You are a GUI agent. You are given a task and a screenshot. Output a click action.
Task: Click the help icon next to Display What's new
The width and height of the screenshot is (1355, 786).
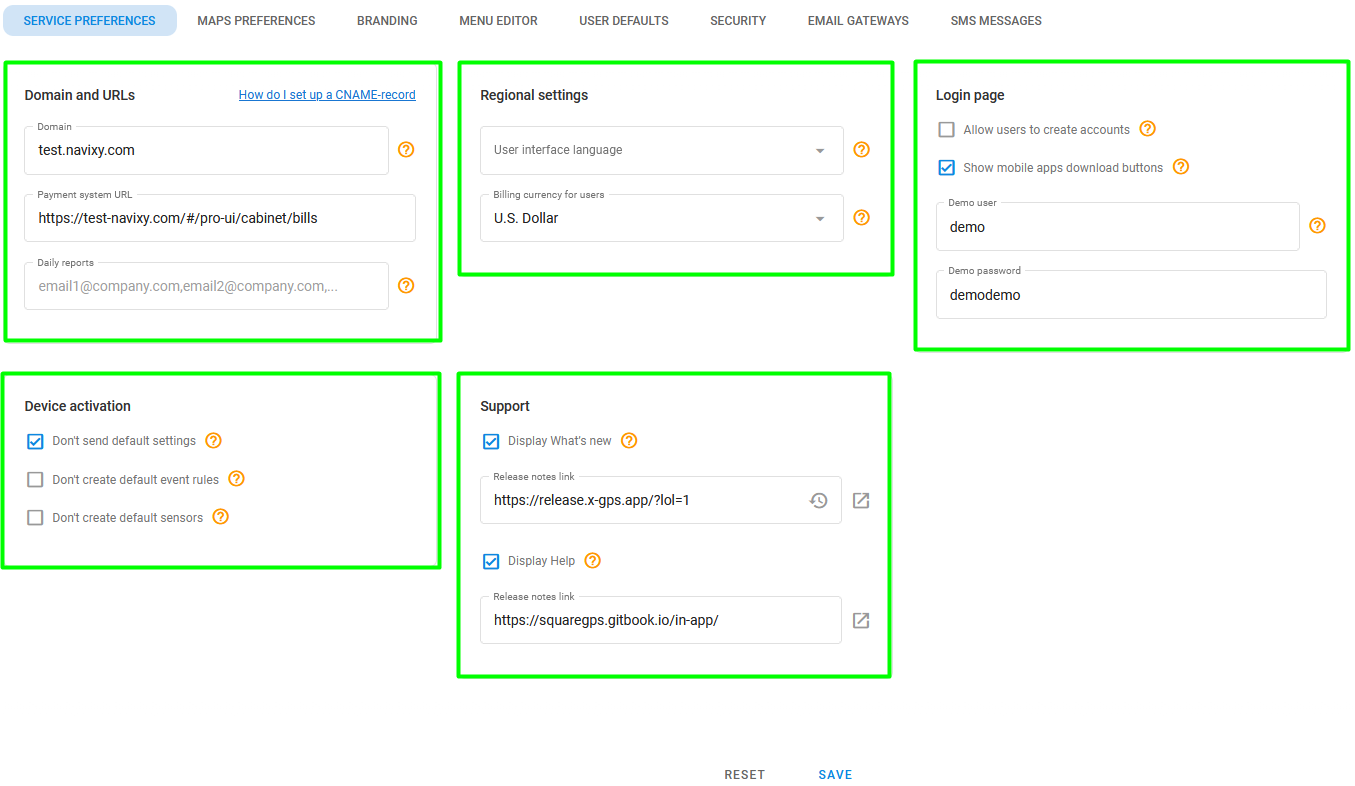629,441
